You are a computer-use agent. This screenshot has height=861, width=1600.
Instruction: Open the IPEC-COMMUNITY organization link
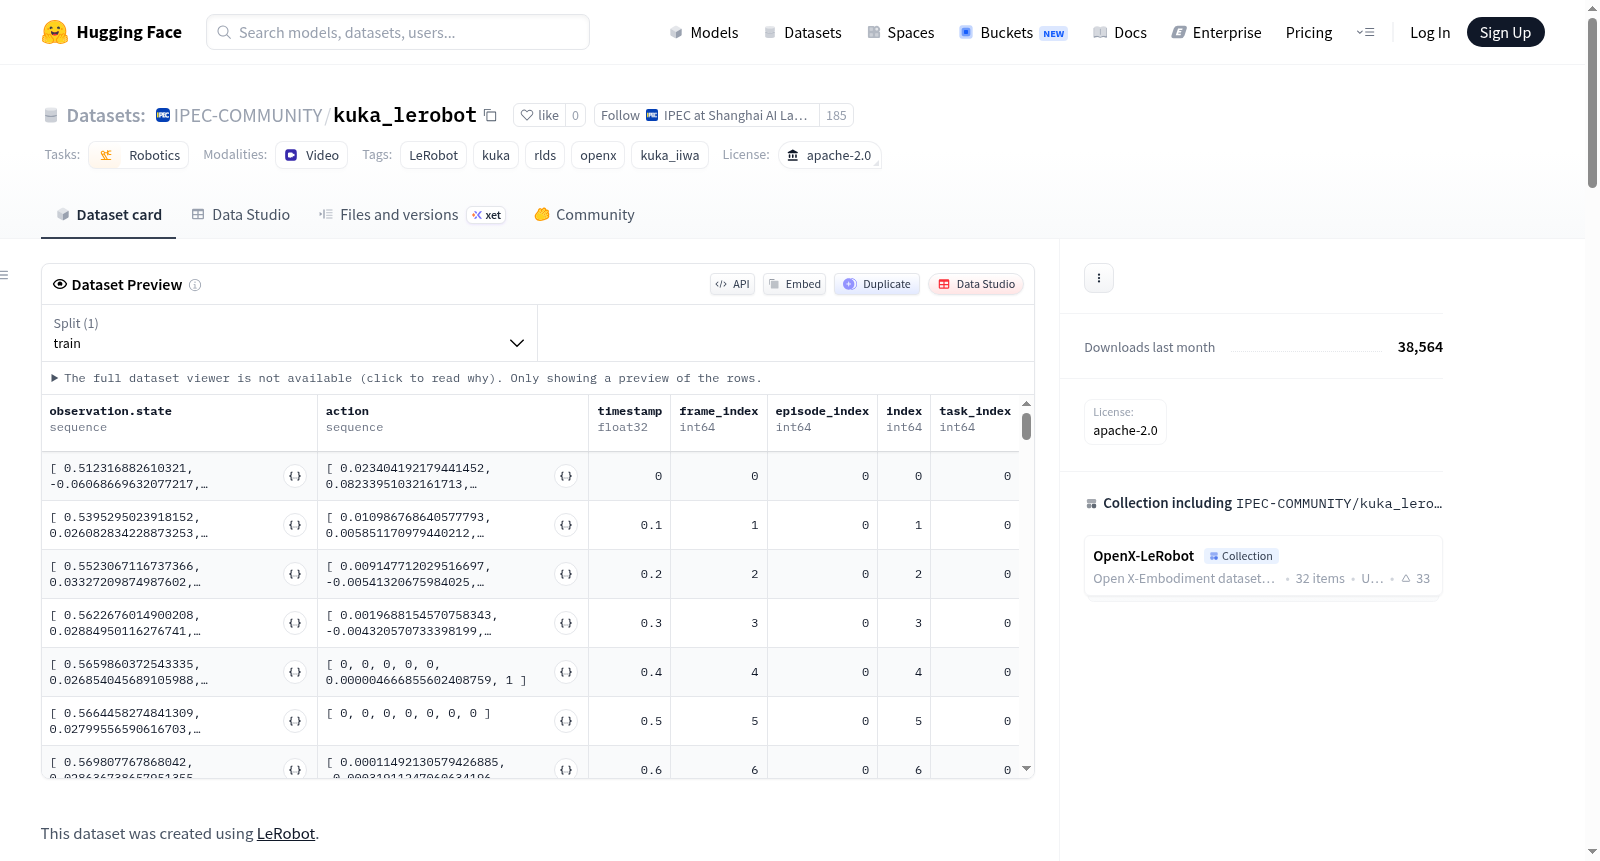click(248, 115)
